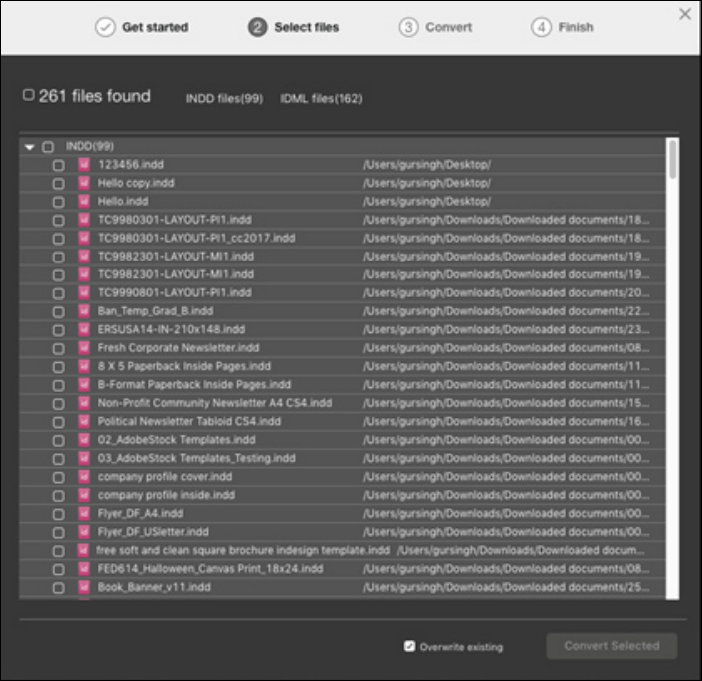The image size is (702, 681).
Task: Click the file icon for Ban_Temp_Grad_B.indd
Action: click(84, 311)
